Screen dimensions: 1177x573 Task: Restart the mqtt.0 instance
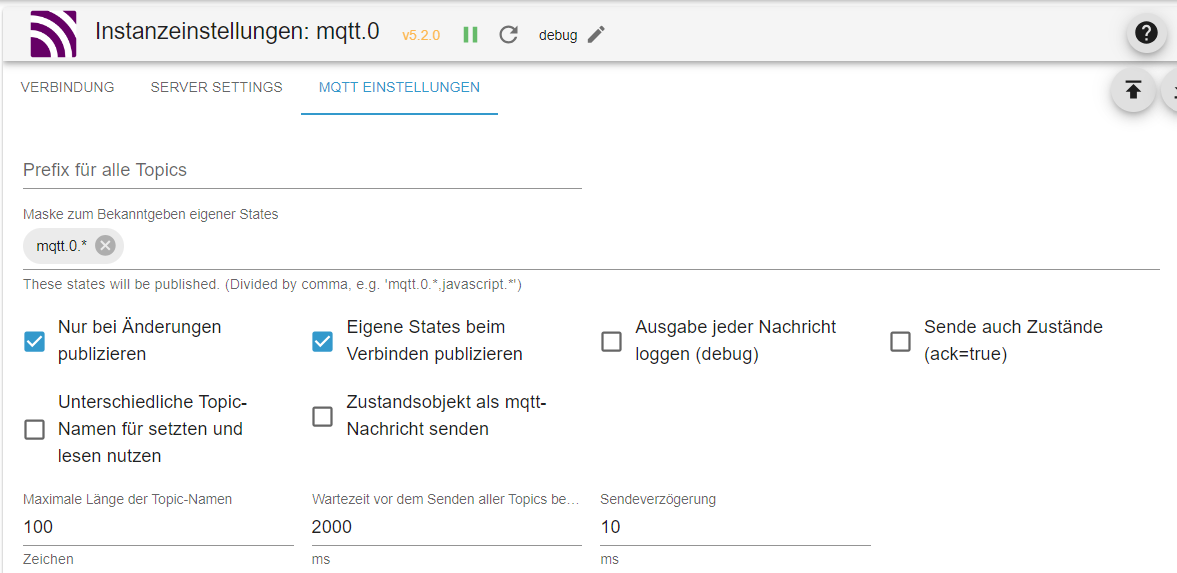tap(508, 34)
